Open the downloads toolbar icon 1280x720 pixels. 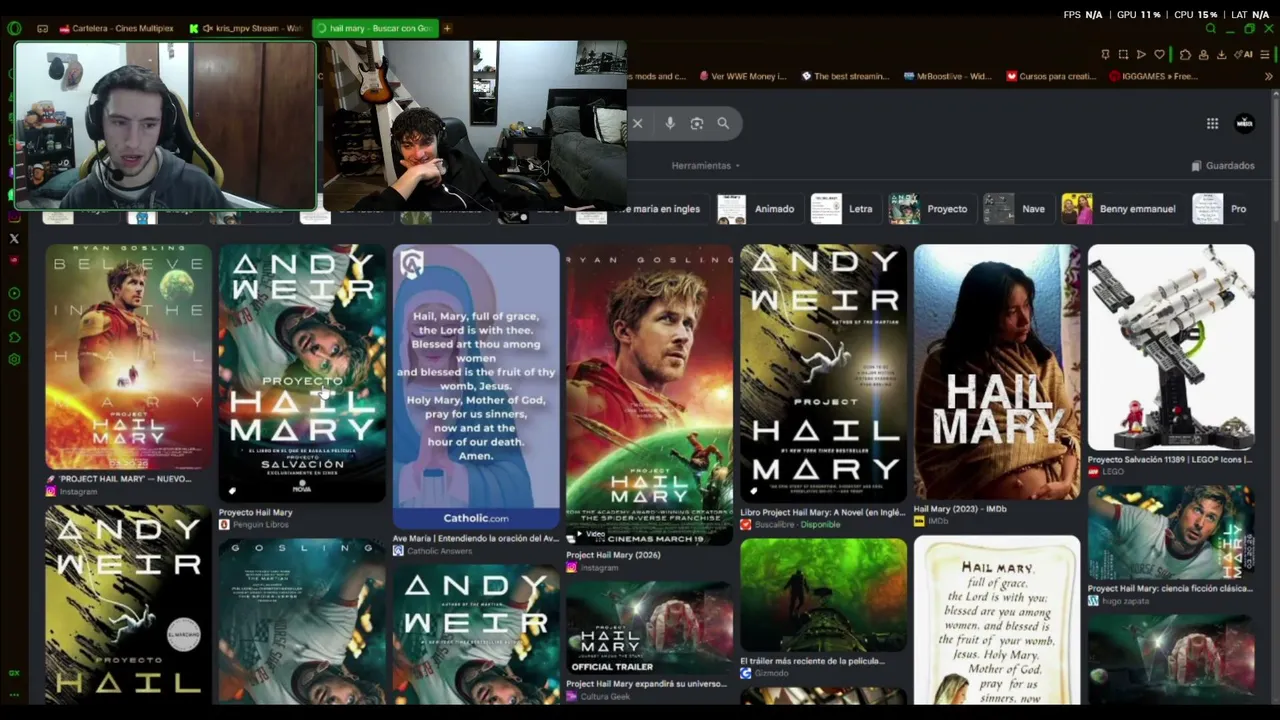tap(1221, 54)
